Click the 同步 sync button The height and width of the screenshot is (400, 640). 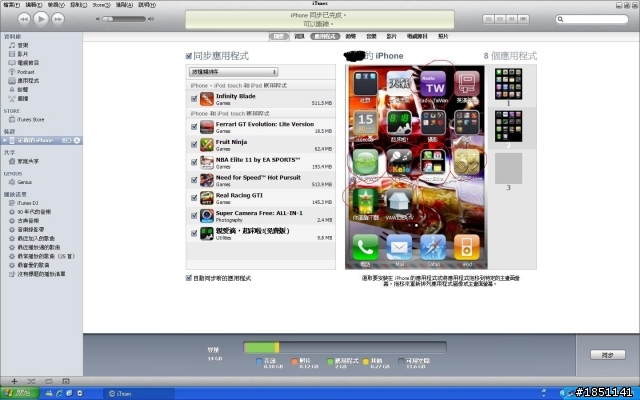point(608,355)
